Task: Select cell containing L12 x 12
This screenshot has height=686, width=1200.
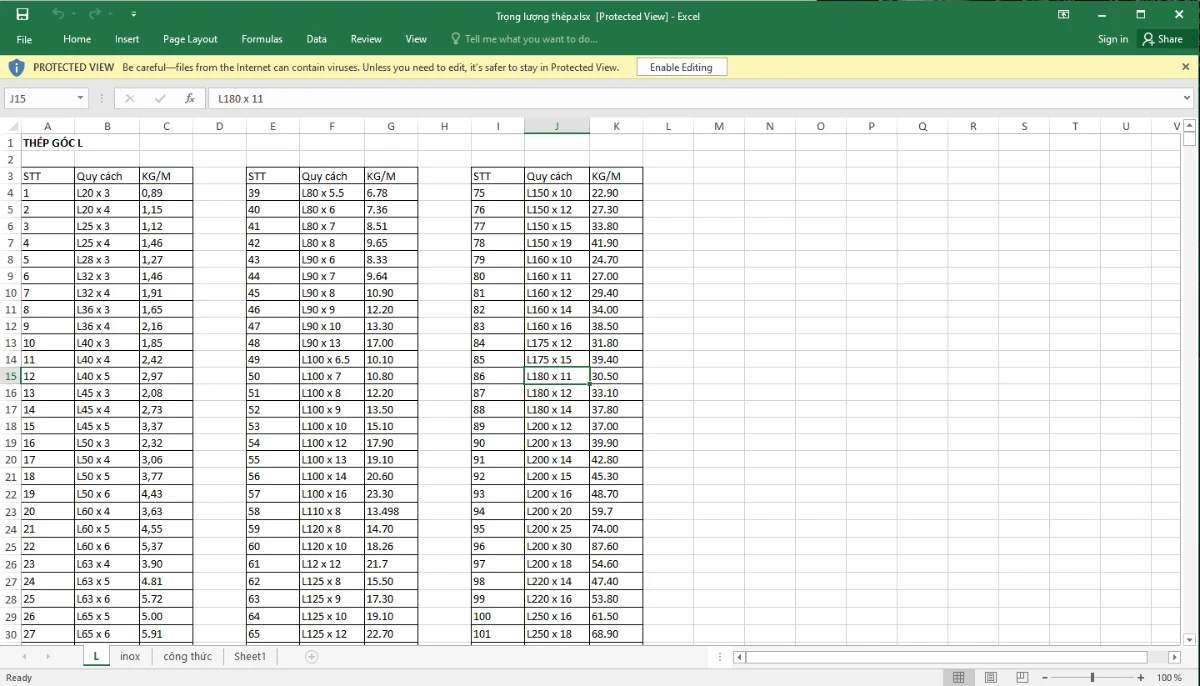Action: tap(331, 564)
